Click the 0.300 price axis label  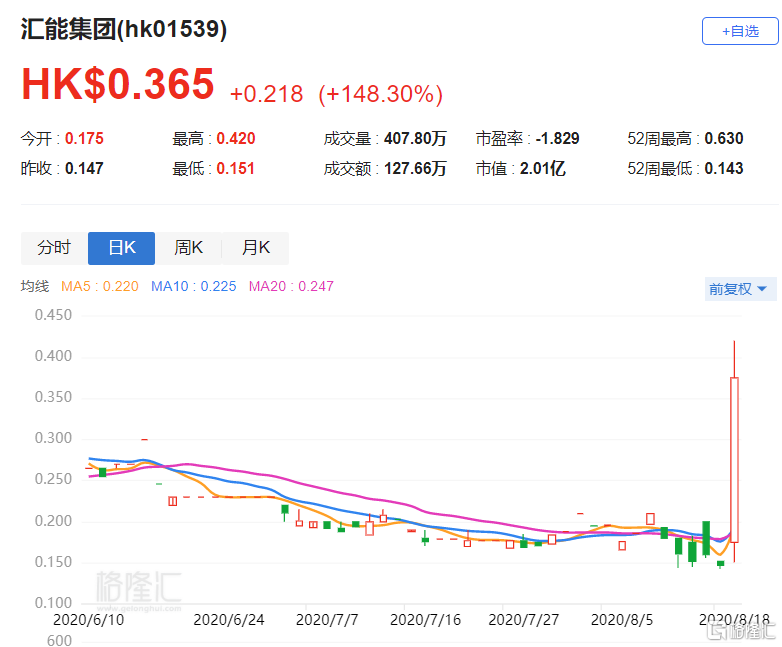click(53, 438)
